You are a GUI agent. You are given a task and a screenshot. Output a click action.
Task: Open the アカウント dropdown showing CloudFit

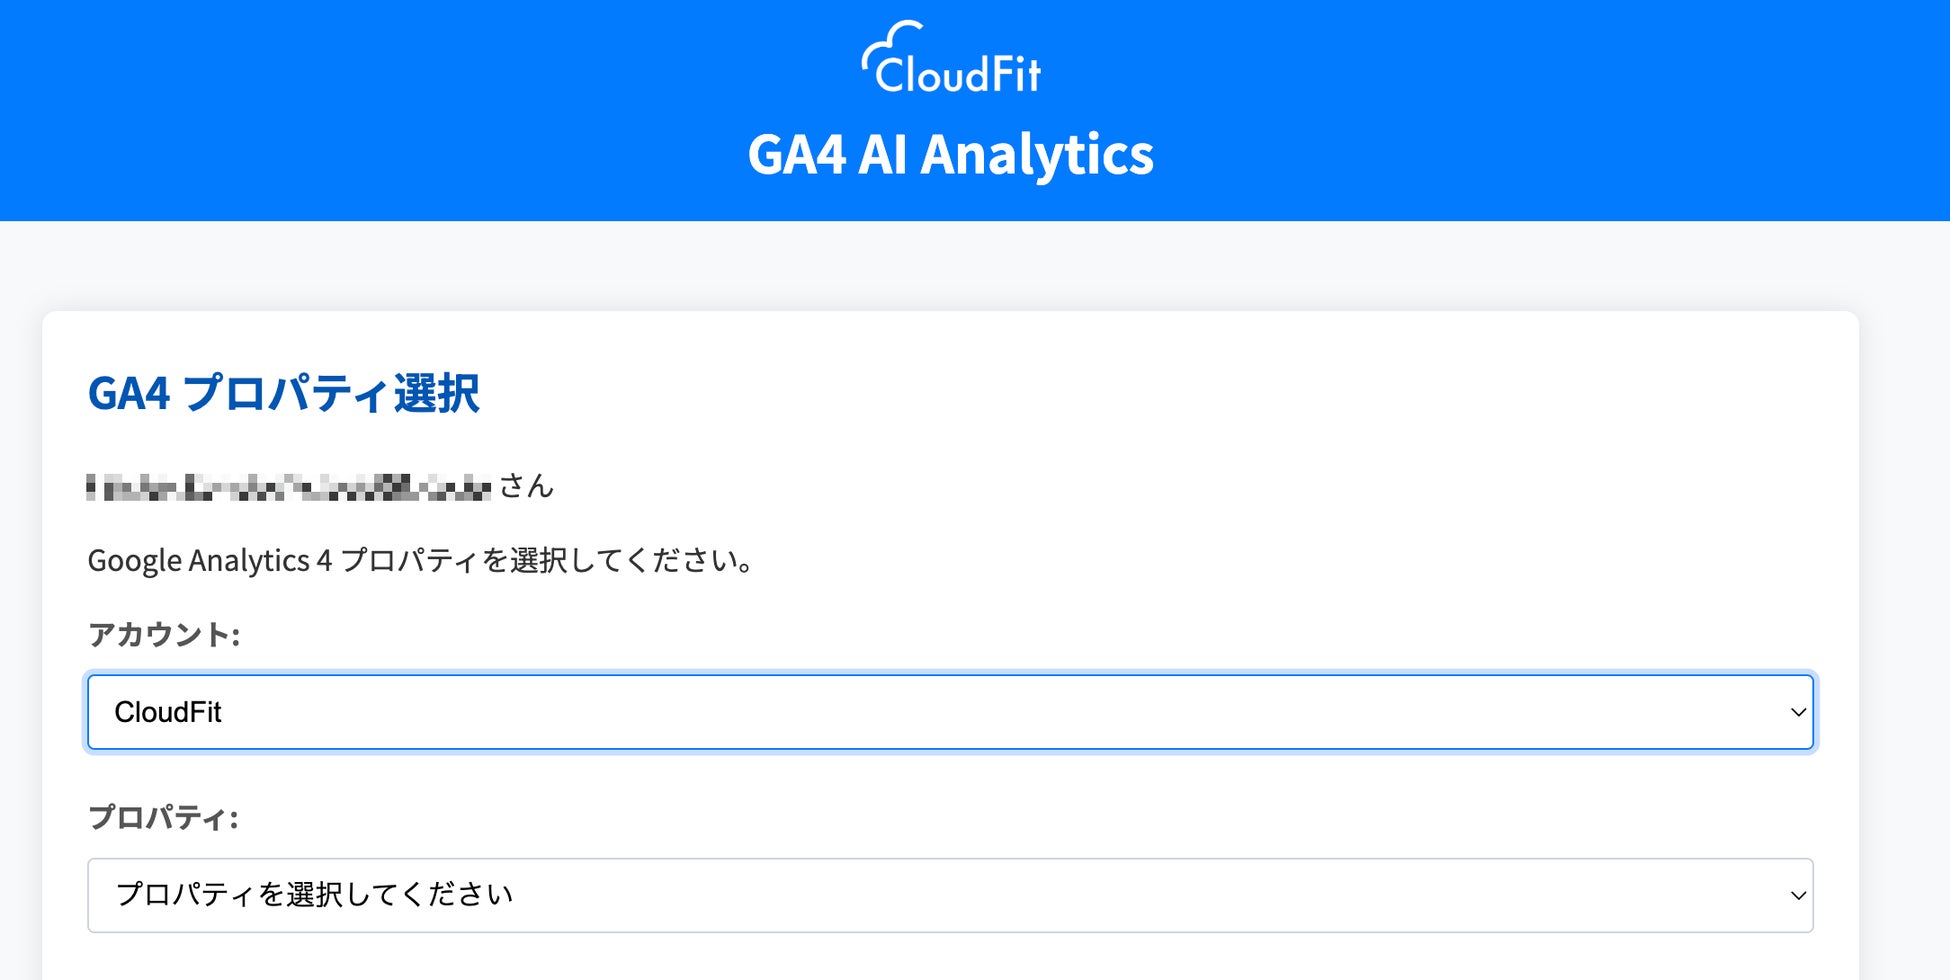point(949,712)
